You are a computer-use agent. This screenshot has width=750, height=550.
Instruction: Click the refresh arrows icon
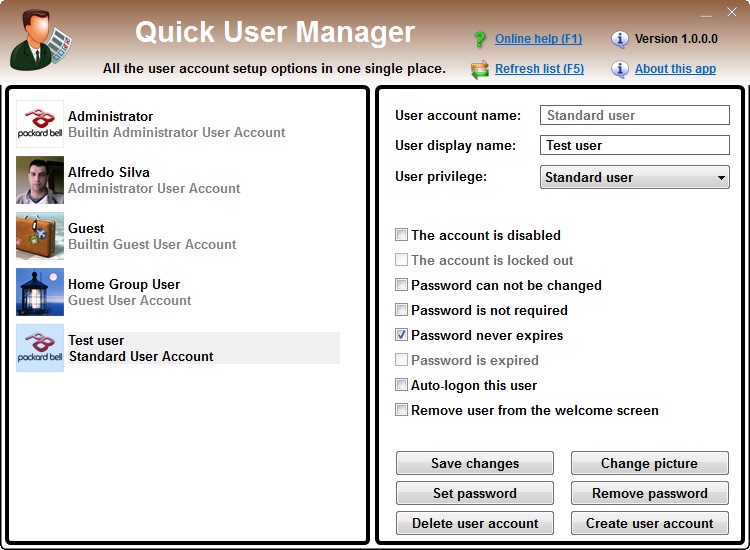[480, 69]
